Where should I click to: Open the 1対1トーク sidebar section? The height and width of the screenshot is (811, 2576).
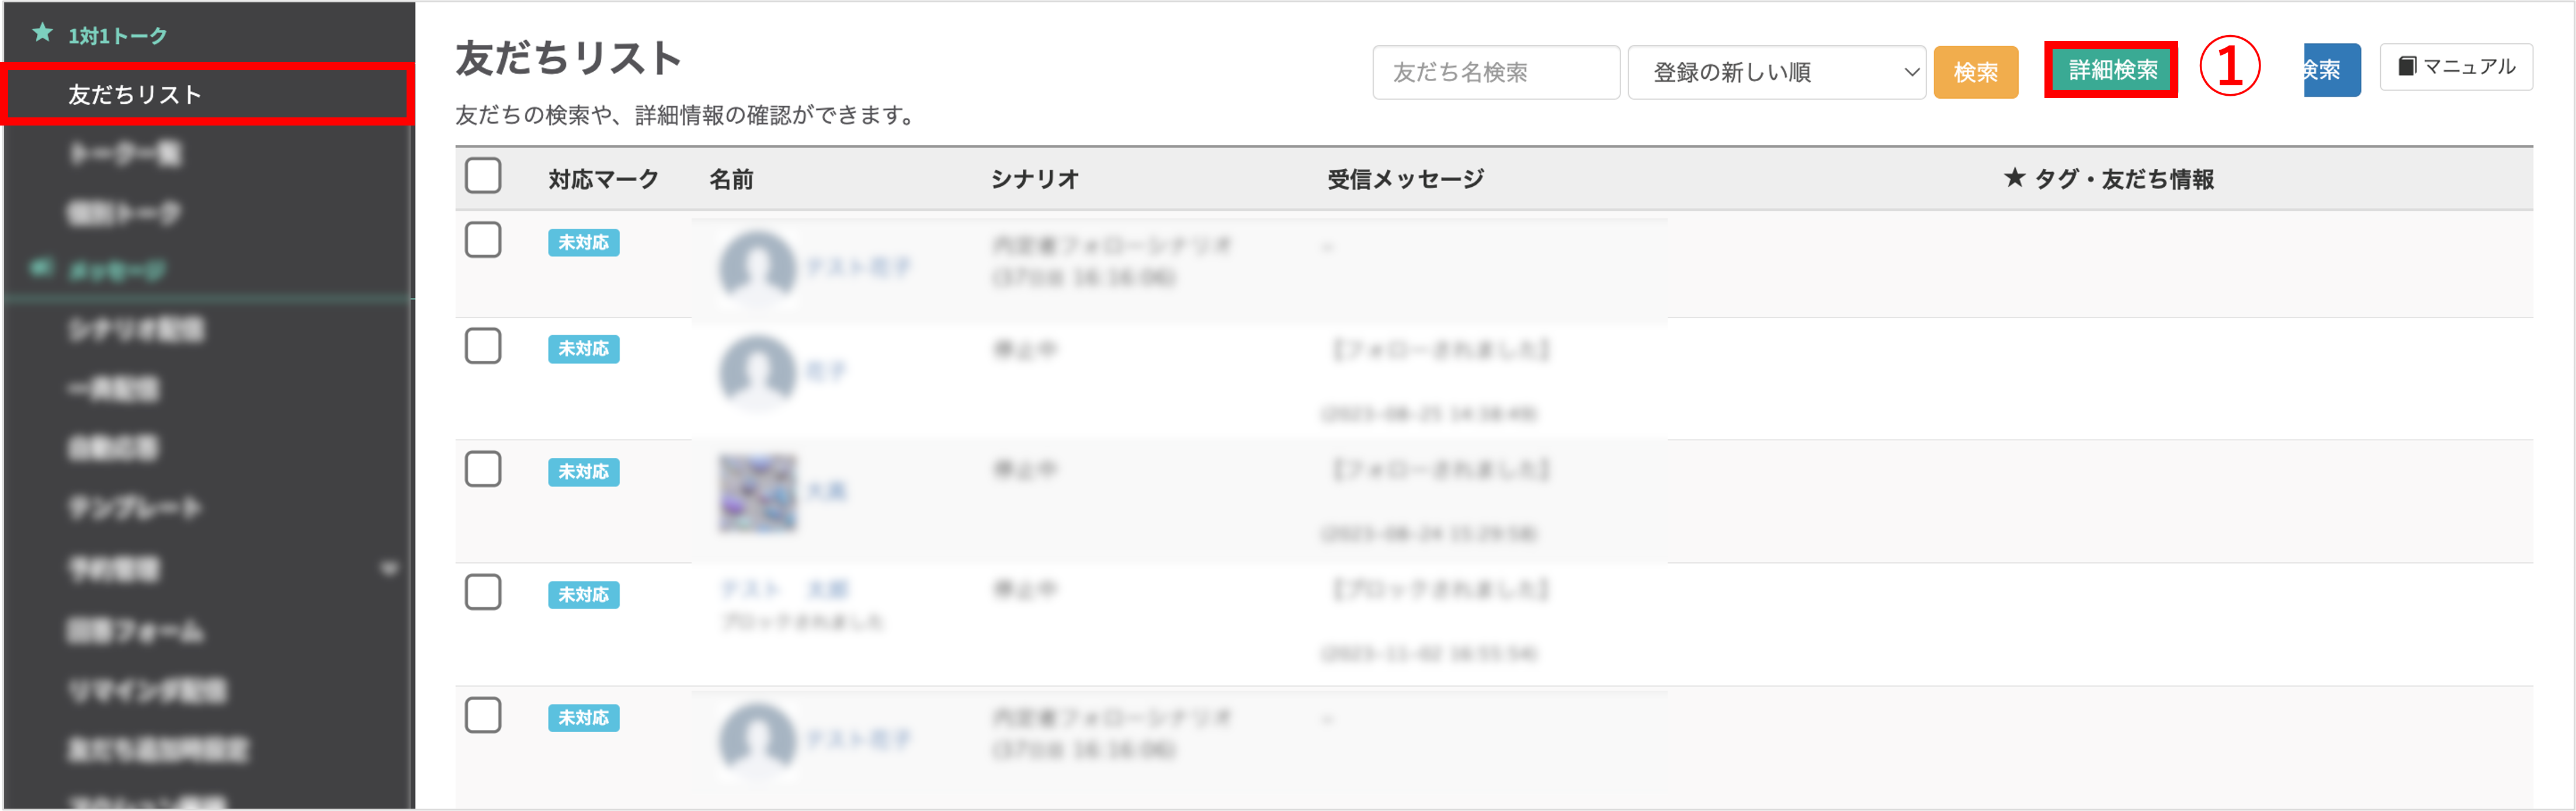tap(117, 36)
